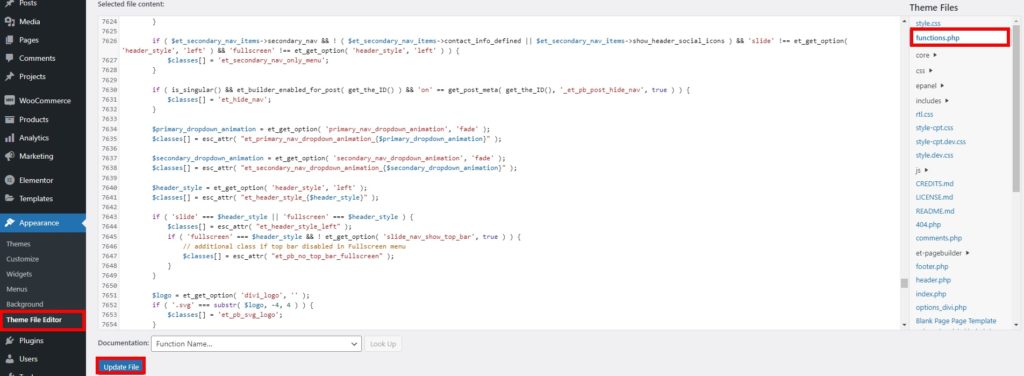Image resolution: width=1024 pixels, height=376 pixels.
Task: Expand the includes folder in the file tree
Action: click(x=932, y=101)
